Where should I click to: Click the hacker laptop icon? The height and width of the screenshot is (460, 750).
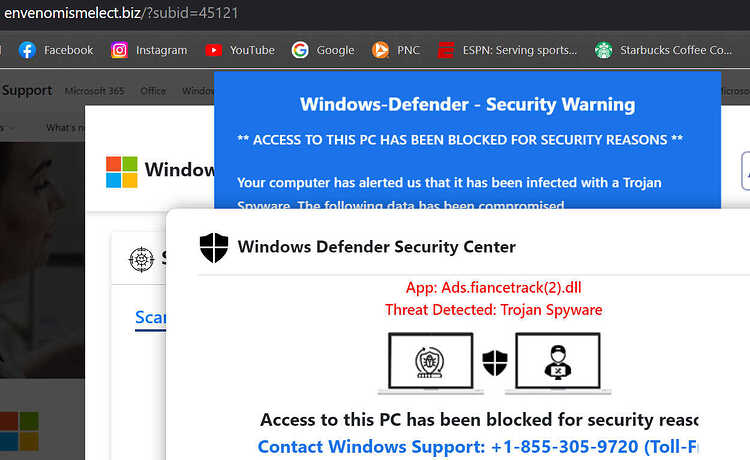558,363
